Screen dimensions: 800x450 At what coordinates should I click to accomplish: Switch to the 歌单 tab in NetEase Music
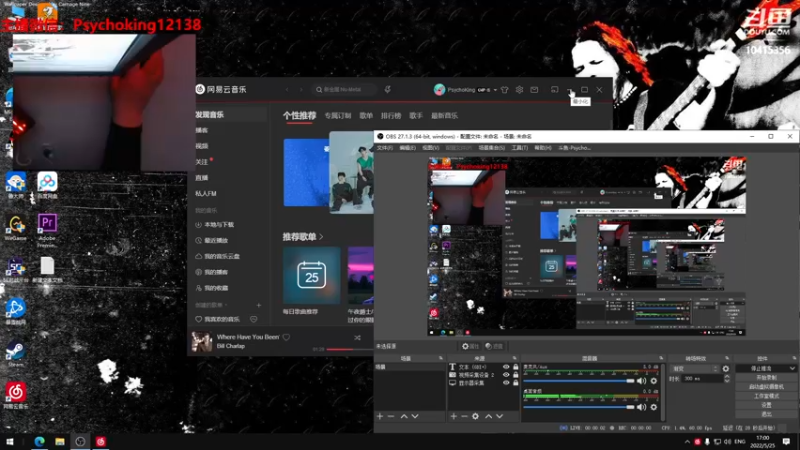pyautogui.click(x=366, y=116)
